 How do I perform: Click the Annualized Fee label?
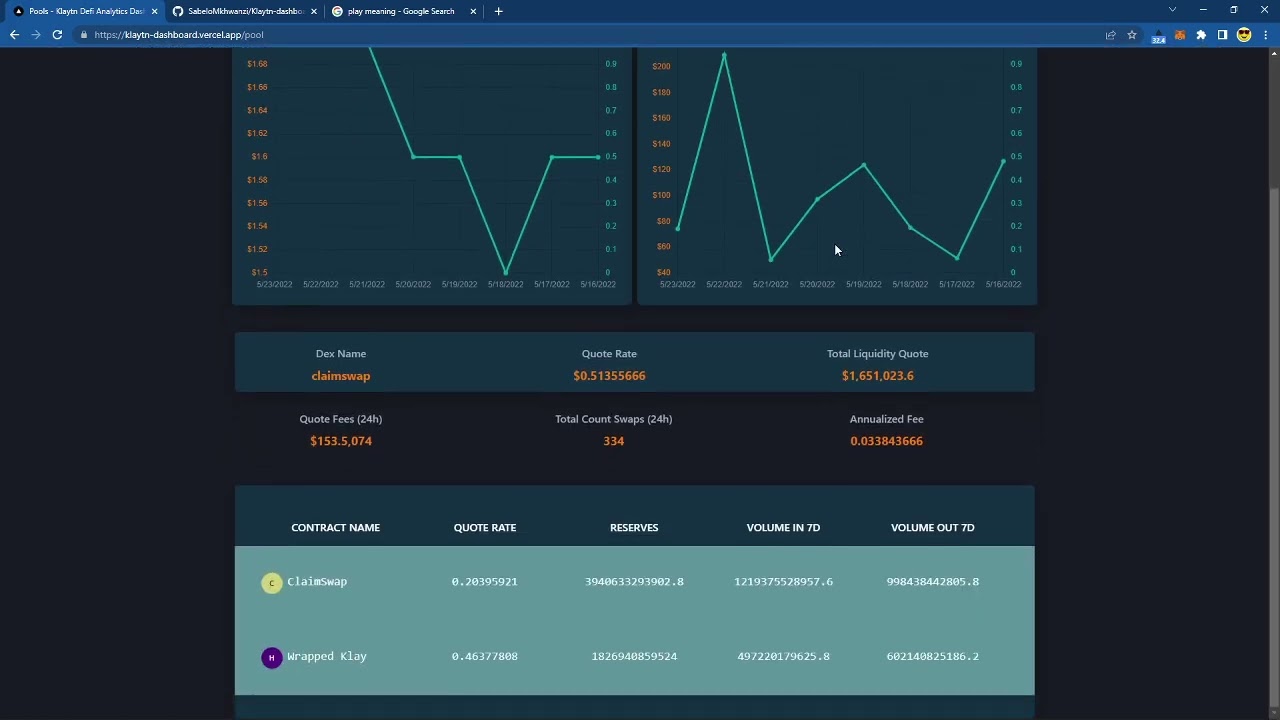click(886, 419)
